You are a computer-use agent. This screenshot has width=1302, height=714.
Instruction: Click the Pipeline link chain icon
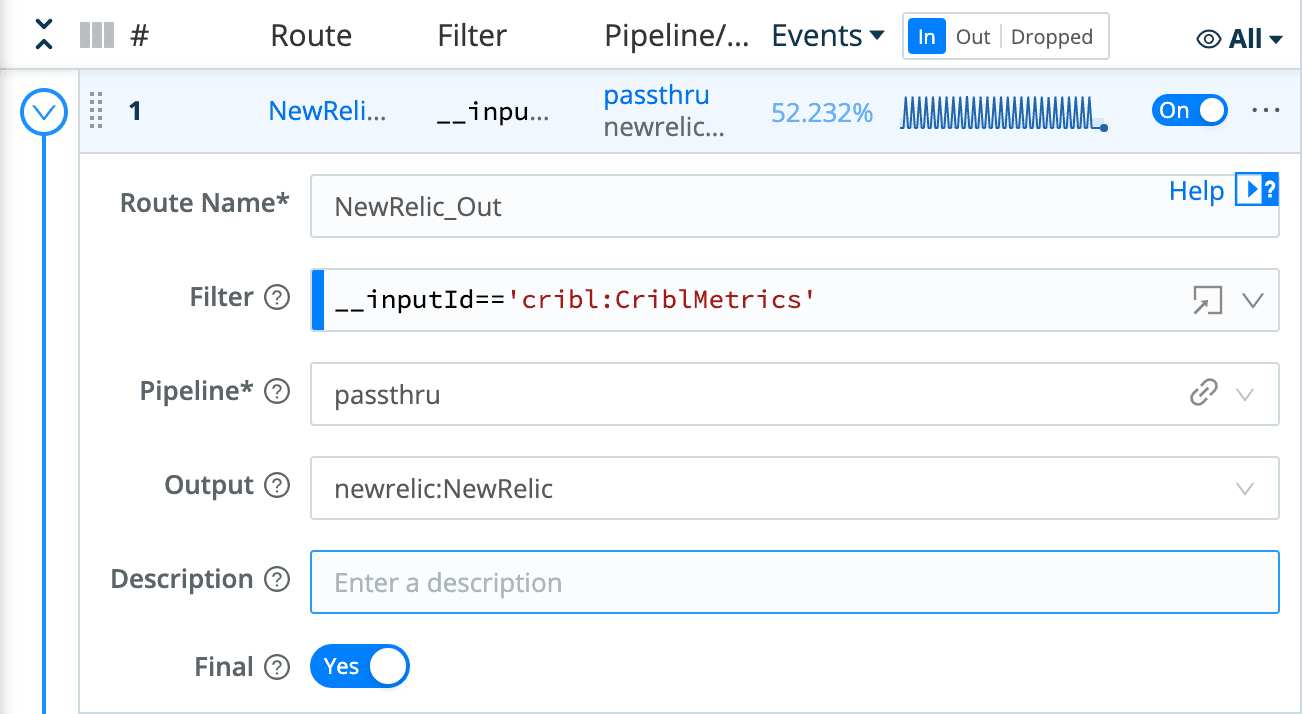click(x=1203, y=394)
